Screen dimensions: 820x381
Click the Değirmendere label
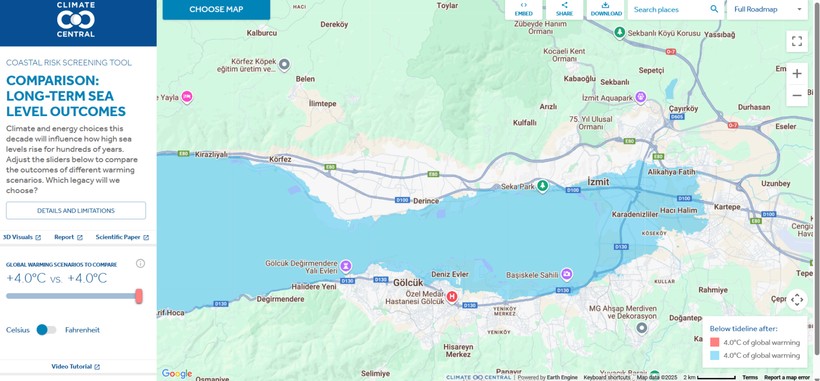(x=280, y=299)
